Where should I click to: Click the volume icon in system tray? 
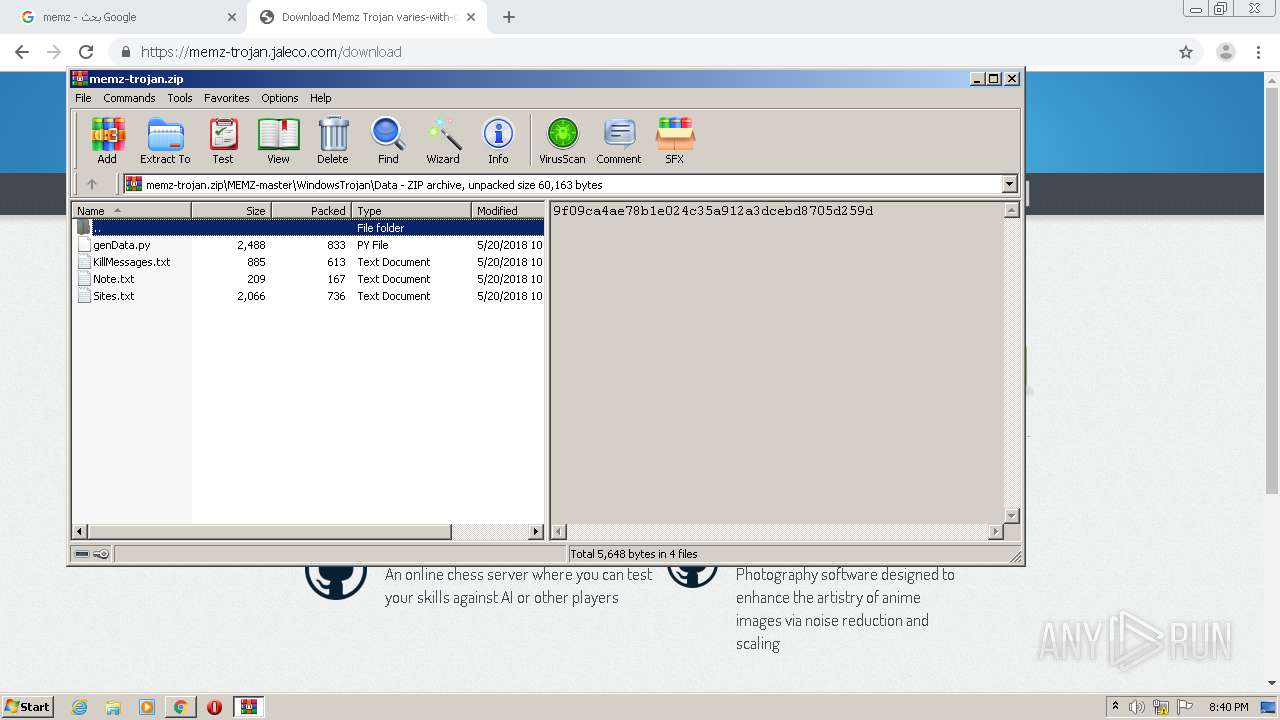[x=1137, y=707]
